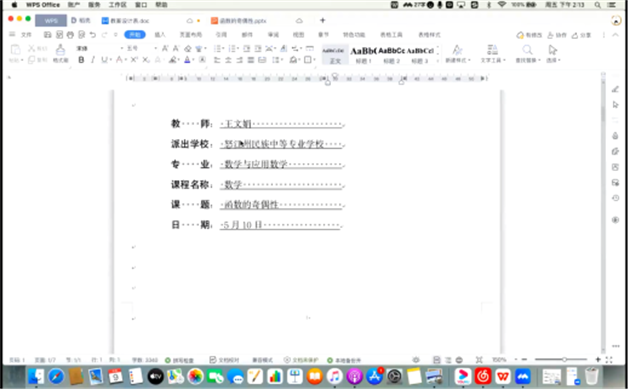Click the superscript X² icon

tap(134, 60)
